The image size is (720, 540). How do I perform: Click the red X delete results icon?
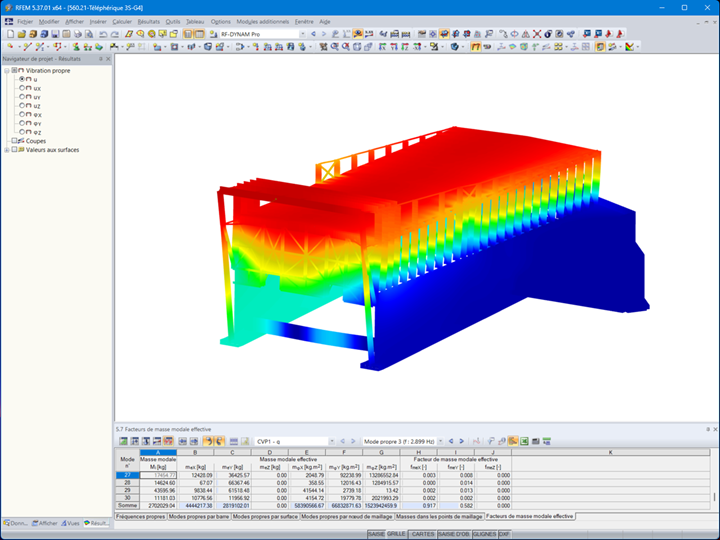[537, 34]
